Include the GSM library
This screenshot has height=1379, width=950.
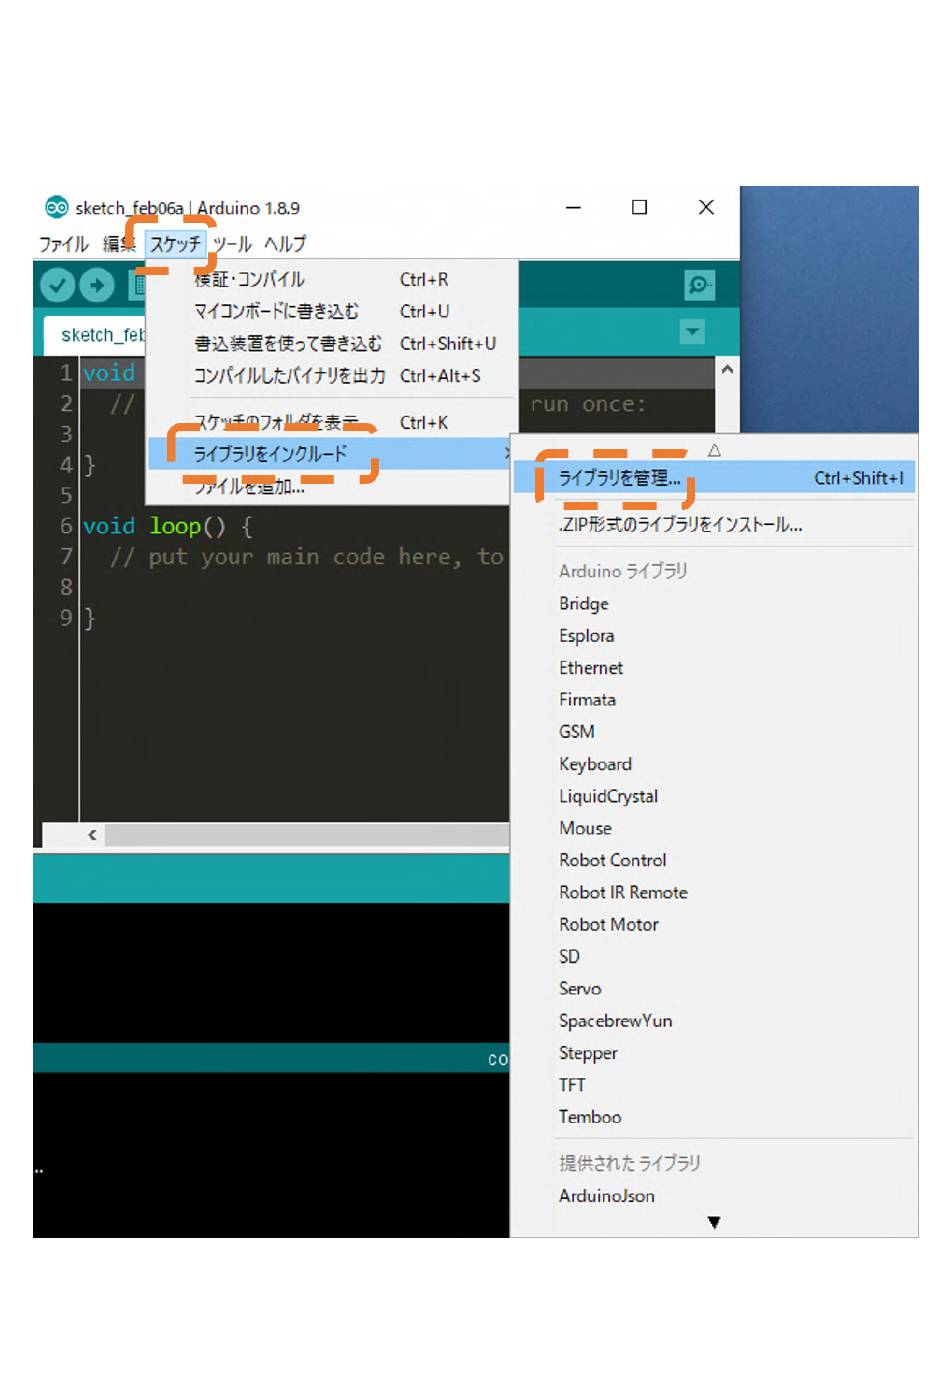pyautogui.click(x=714, y=731)
